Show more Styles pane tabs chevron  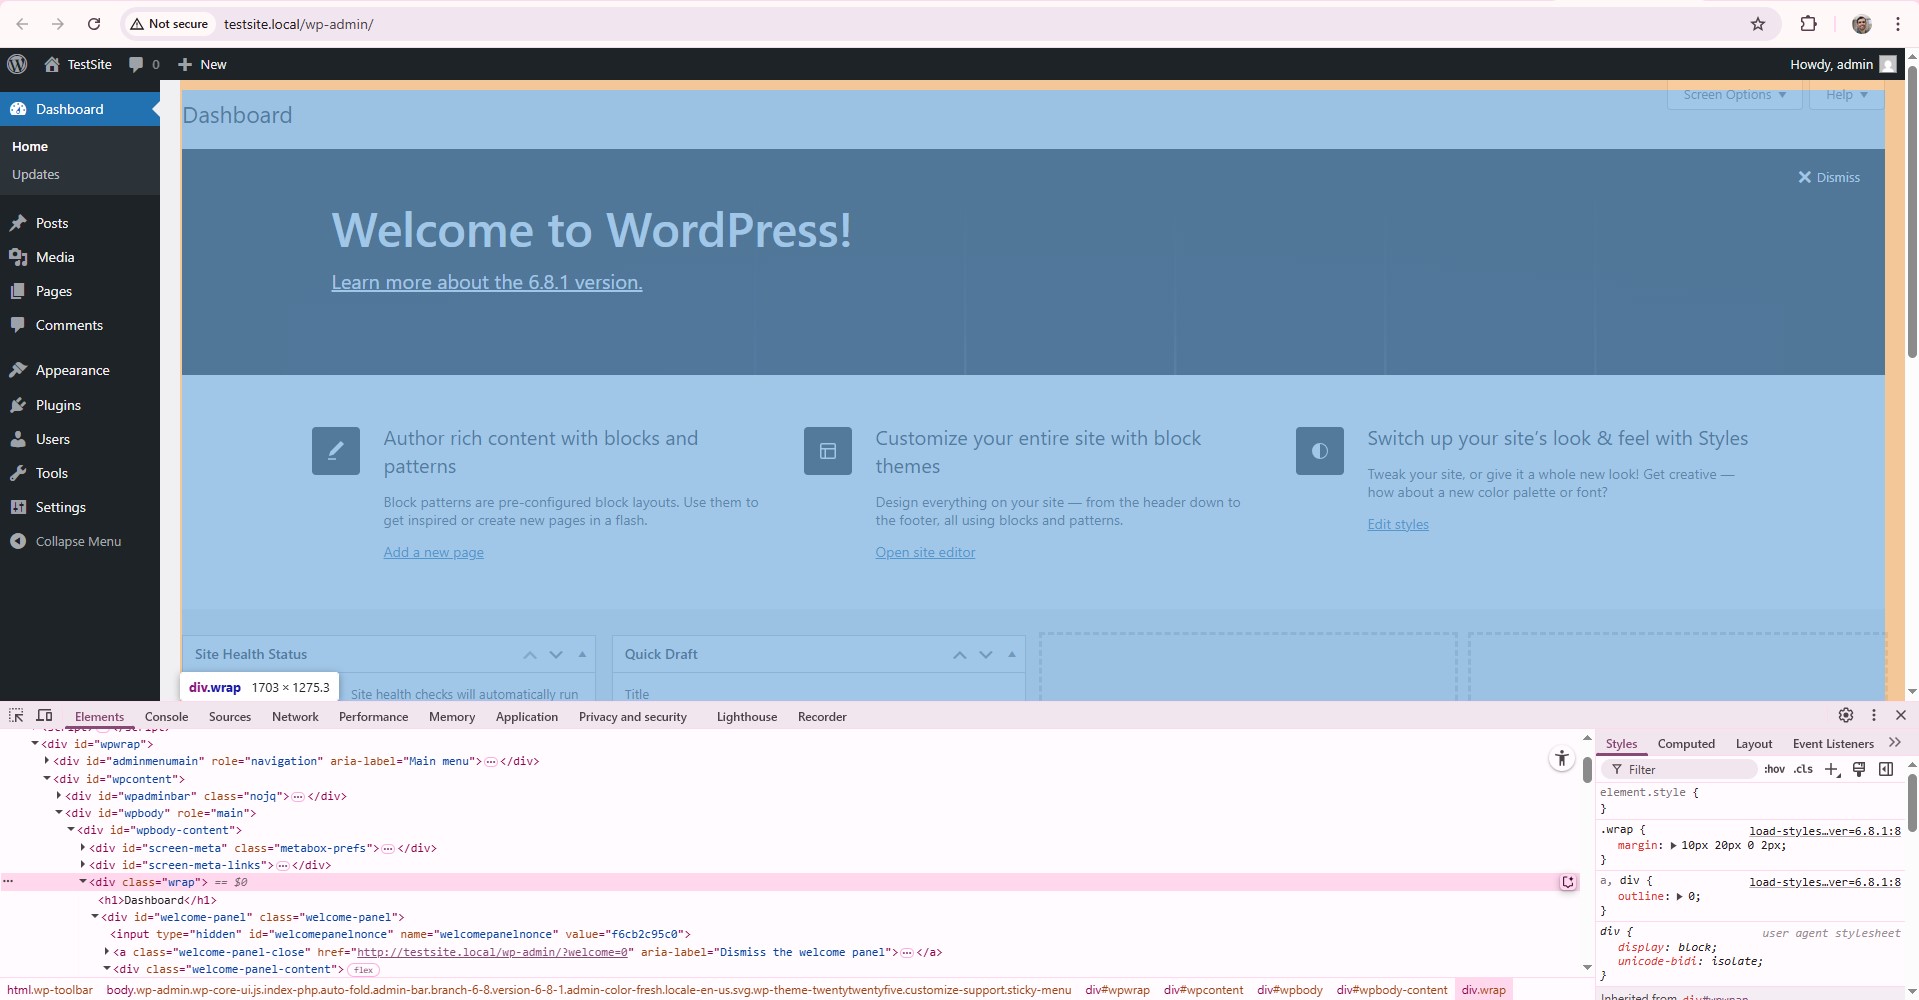1895,743
